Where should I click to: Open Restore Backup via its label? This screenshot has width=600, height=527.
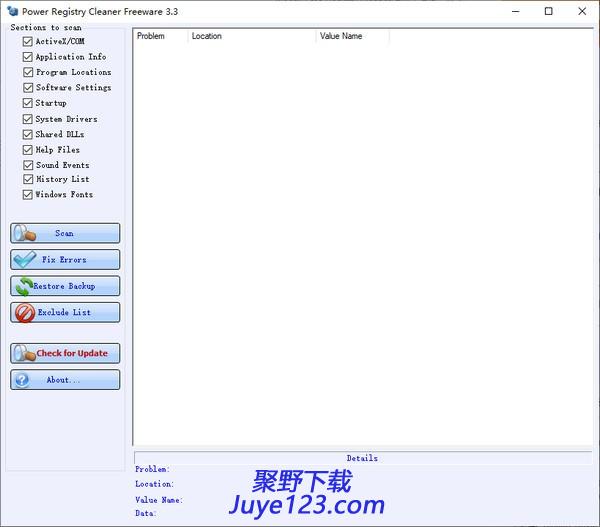coord(64,286)
